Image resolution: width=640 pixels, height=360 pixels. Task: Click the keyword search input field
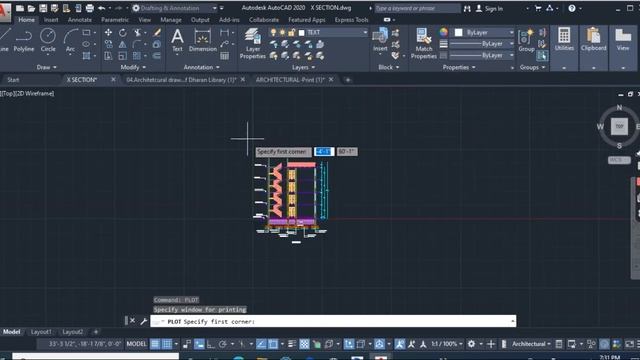click(x=417, y=8)
